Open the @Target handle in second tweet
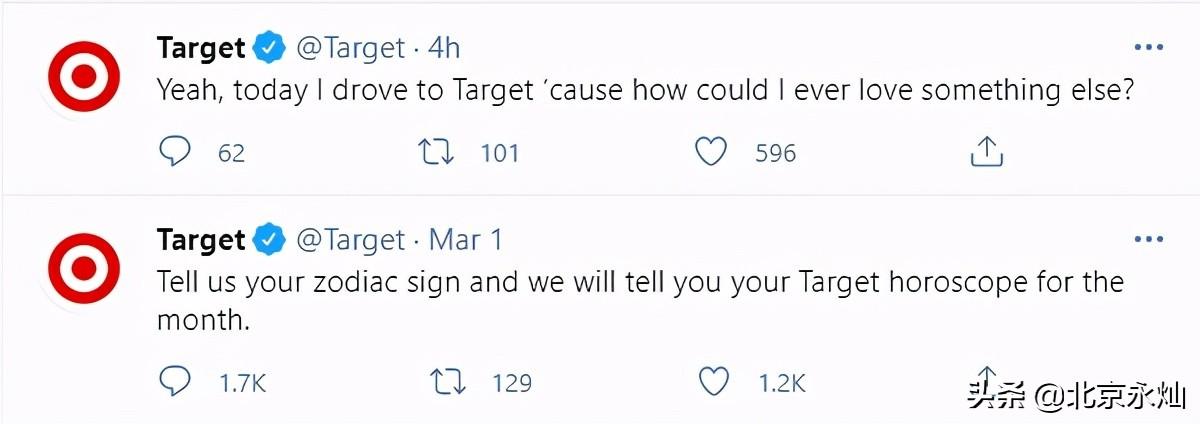This screenshot has width=1200, height=424. click(351, 241)
